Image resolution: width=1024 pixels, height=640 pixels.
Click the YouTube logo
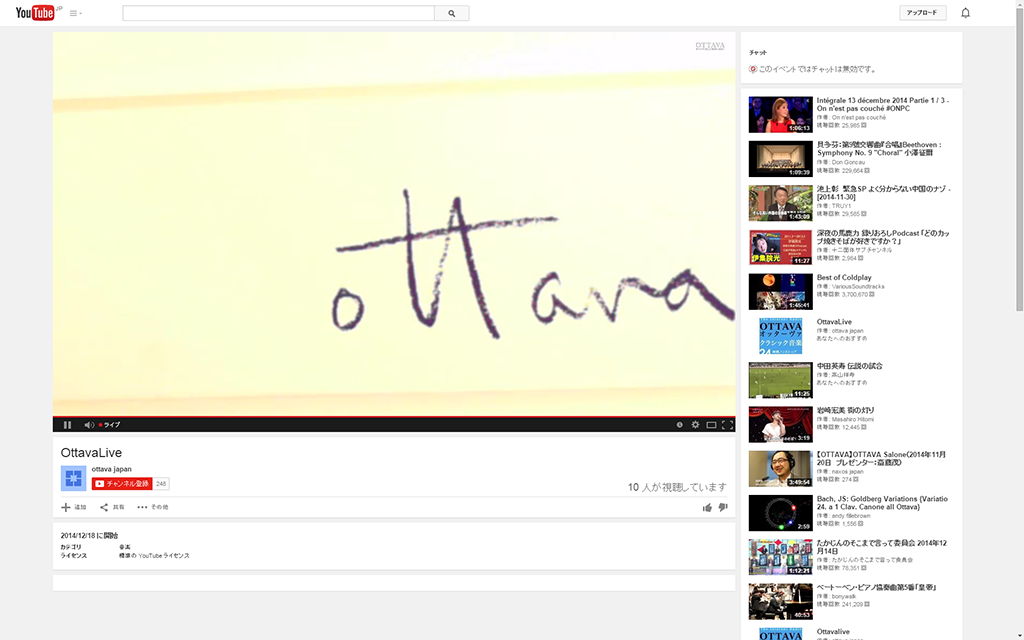click(35, 13)
